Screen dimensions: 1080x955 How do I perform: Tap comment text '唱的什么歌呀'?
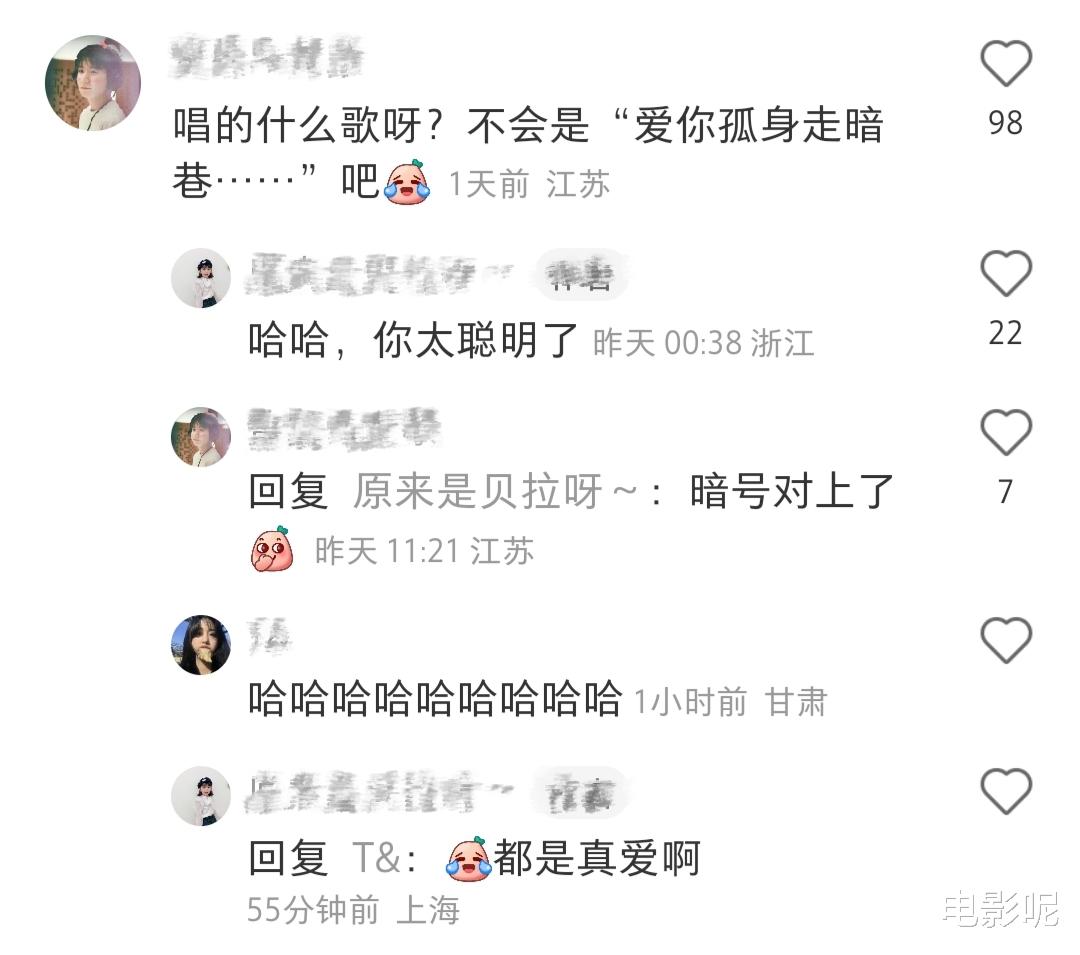click(297, 126)
